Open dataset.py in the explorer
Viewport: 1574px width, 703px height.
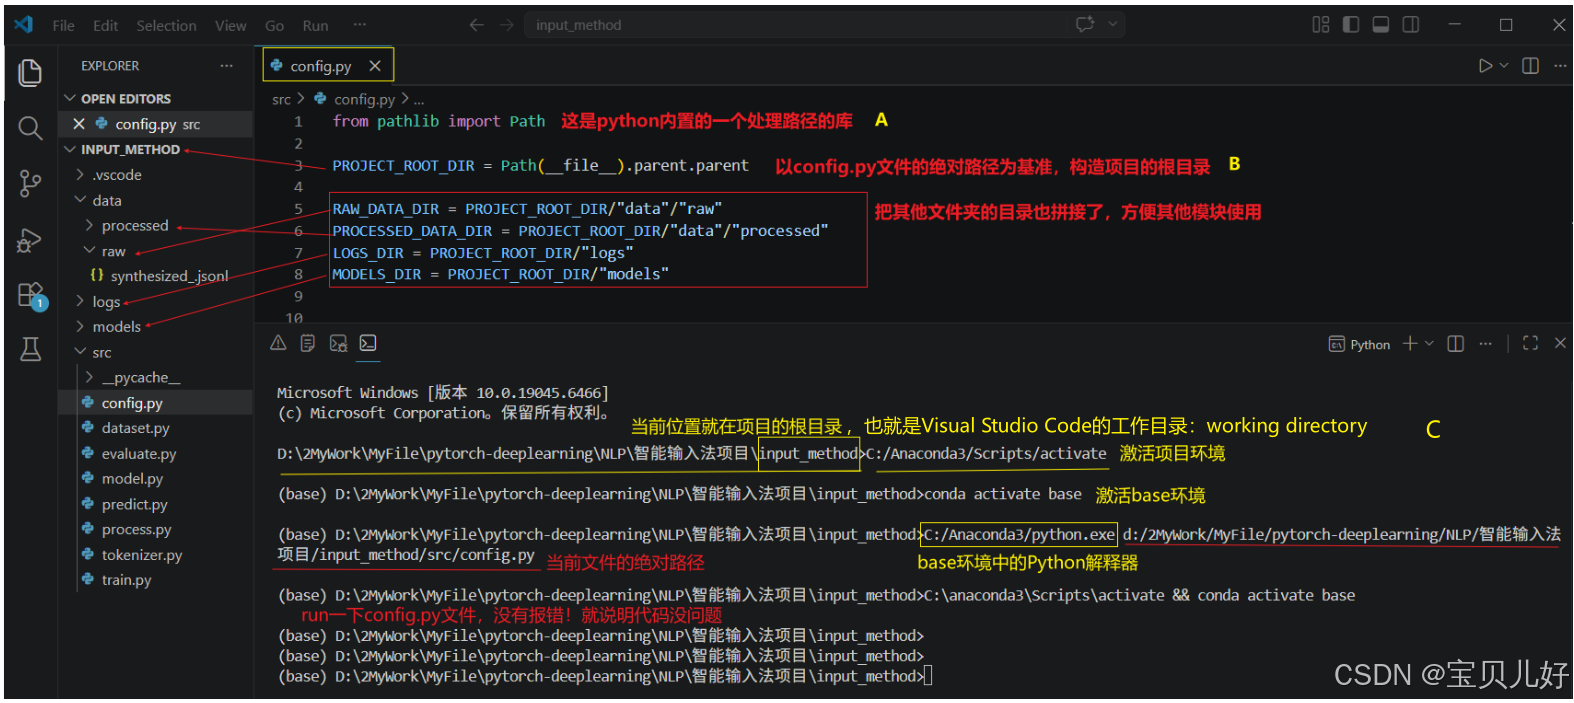click(x=155, y=428)
